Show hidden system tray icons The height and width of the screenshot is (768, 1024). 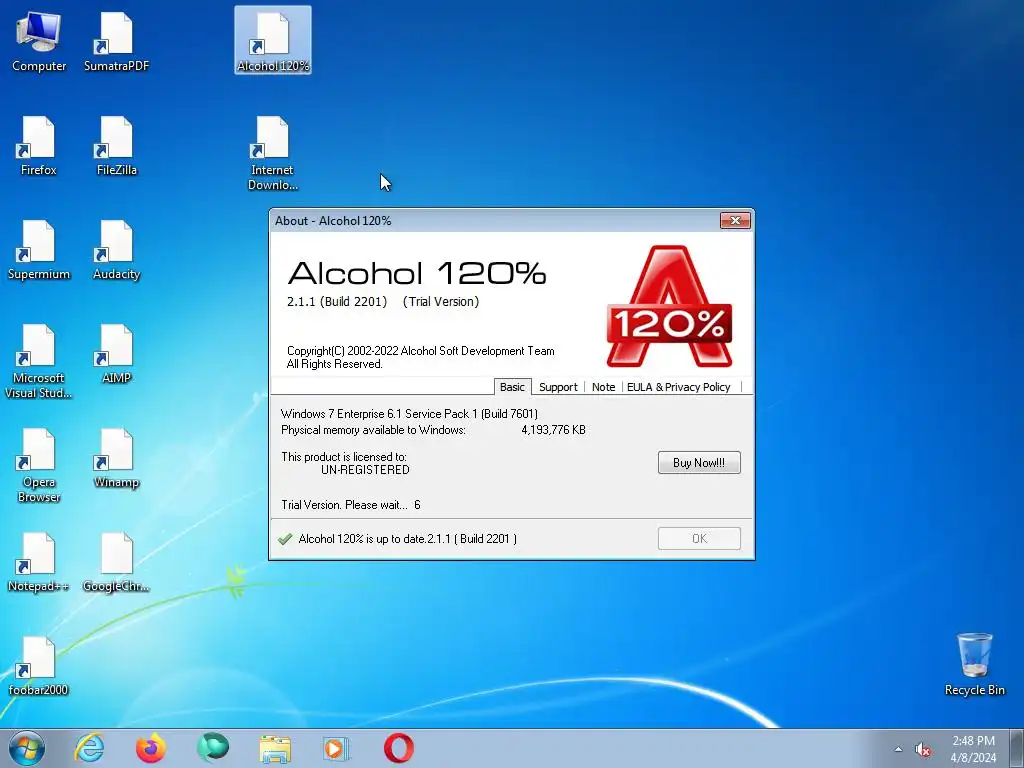point(899,750)
